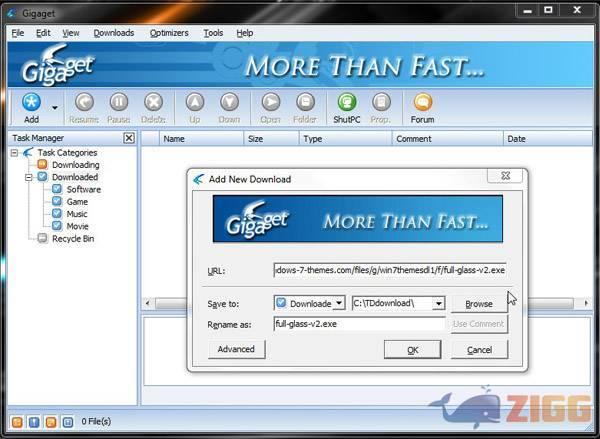This screenshot has height=439, width=600.
Task: Open the View menu
Action: [71, 33]
